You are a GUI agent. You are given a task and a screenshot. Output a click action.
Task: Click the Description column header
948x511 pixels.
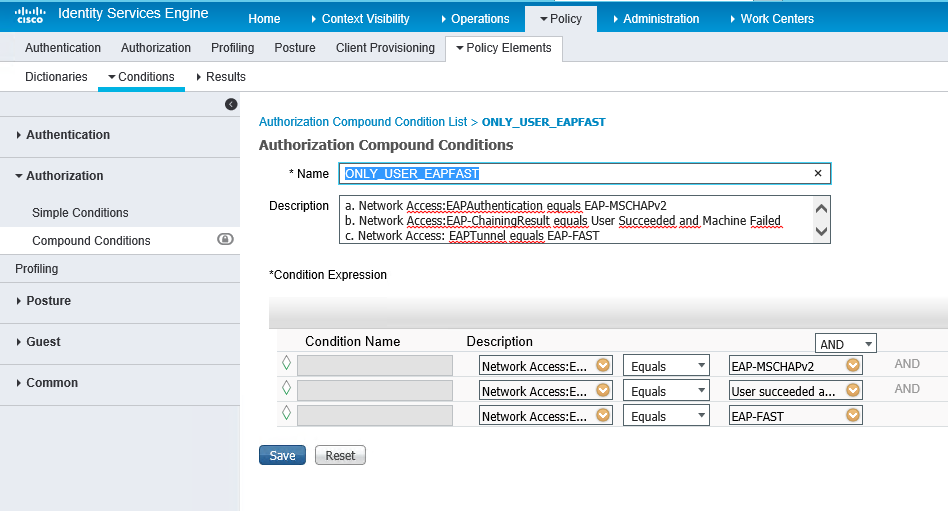click(499, 342)
